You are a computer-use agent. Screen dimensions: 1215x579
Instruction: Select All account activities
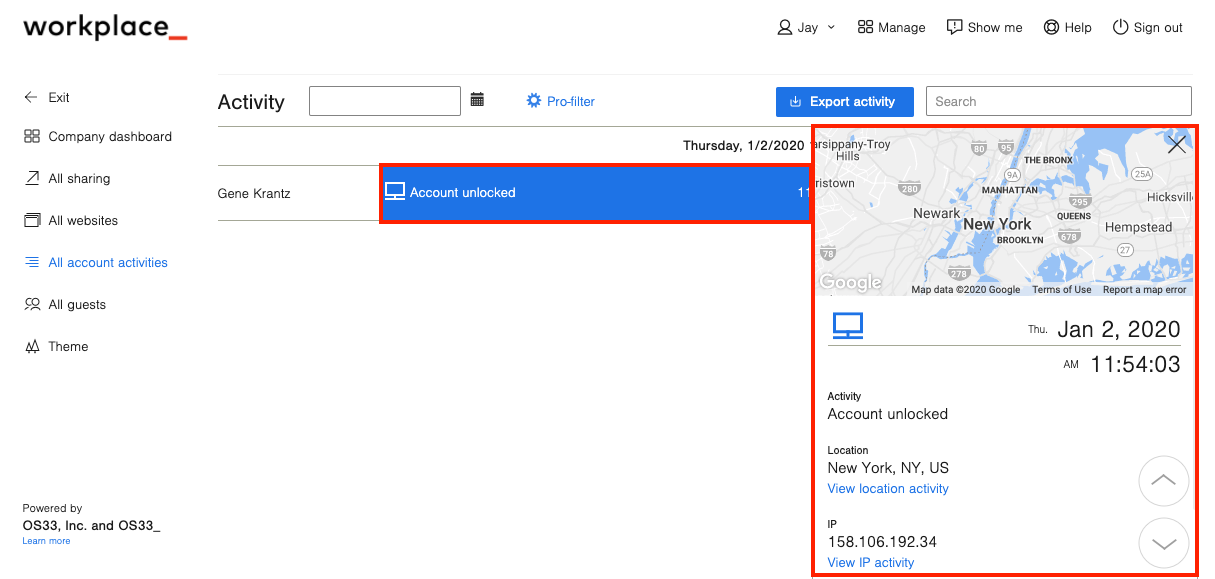click(108, 263)
